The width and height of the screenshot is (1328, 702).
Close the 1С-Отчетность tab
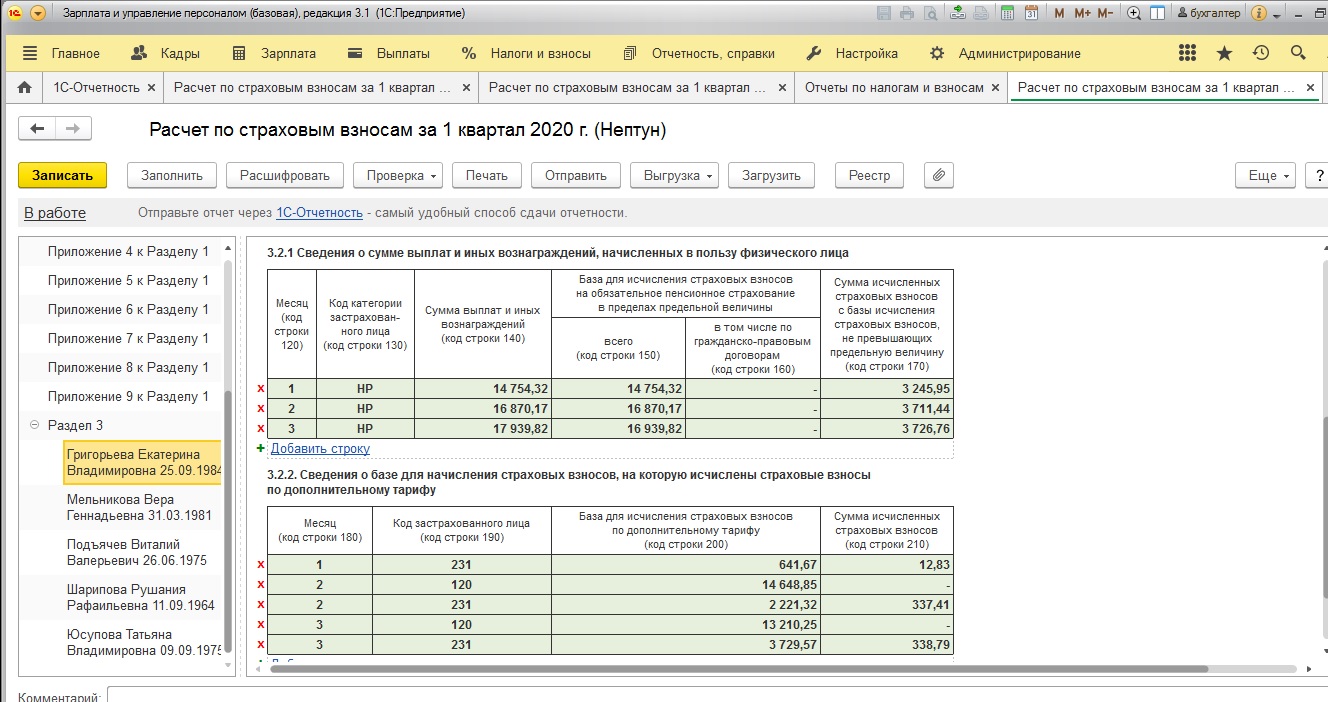click(151, 88)
